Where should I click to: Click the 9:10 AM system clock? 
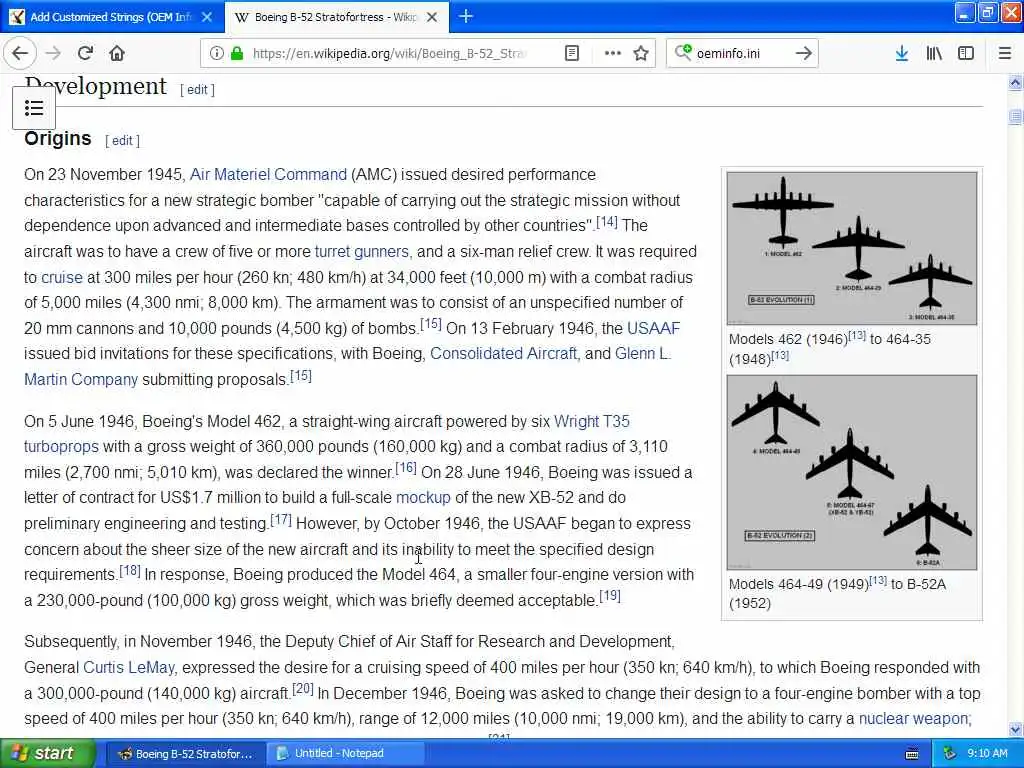point(987,754)
